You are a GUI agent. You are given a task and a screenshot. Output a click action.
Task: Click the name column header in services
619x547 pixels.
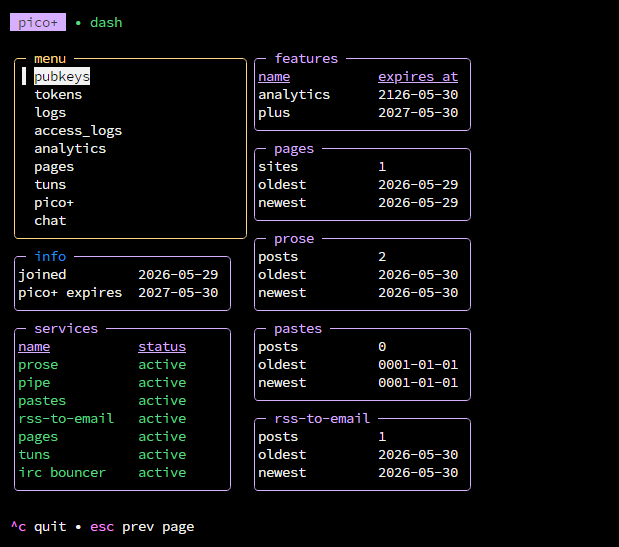pos(34,347)
